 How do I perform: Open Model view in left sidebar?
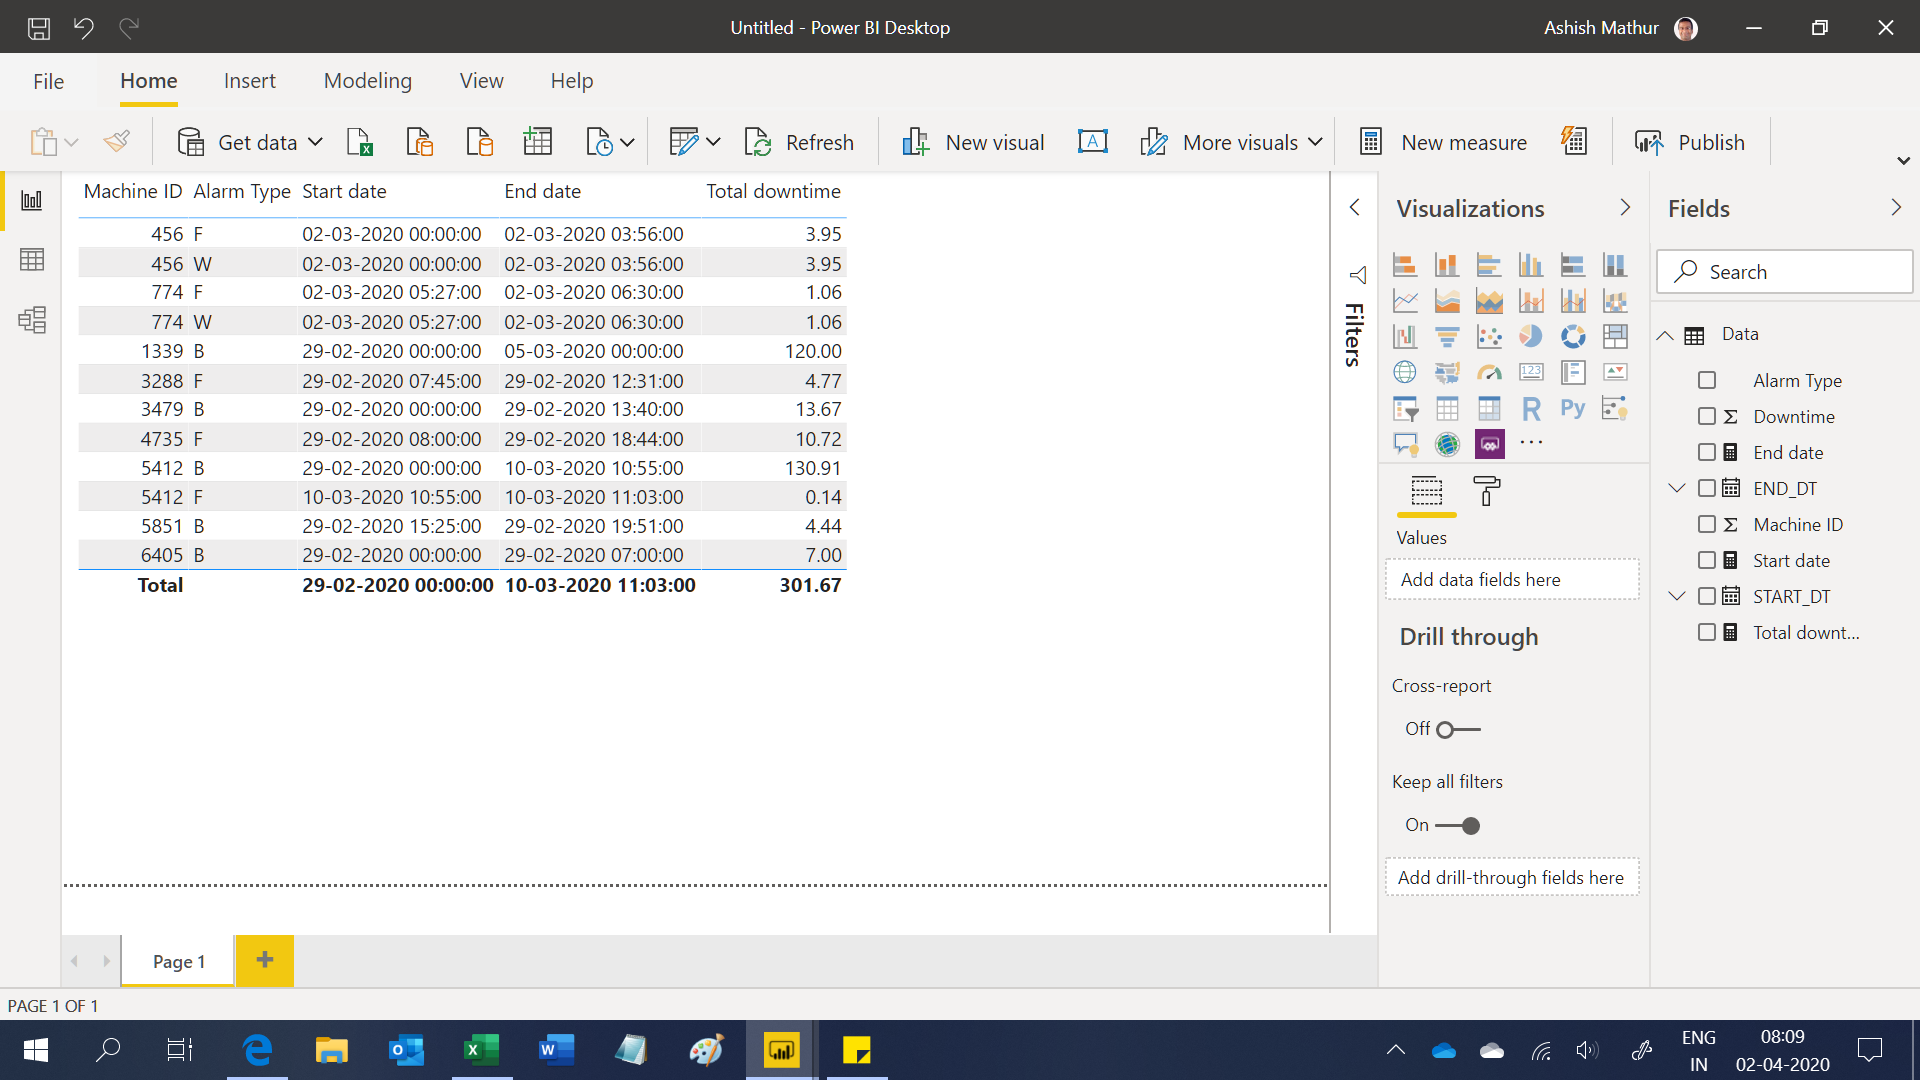pyautogui.click(x=32, y=320)
